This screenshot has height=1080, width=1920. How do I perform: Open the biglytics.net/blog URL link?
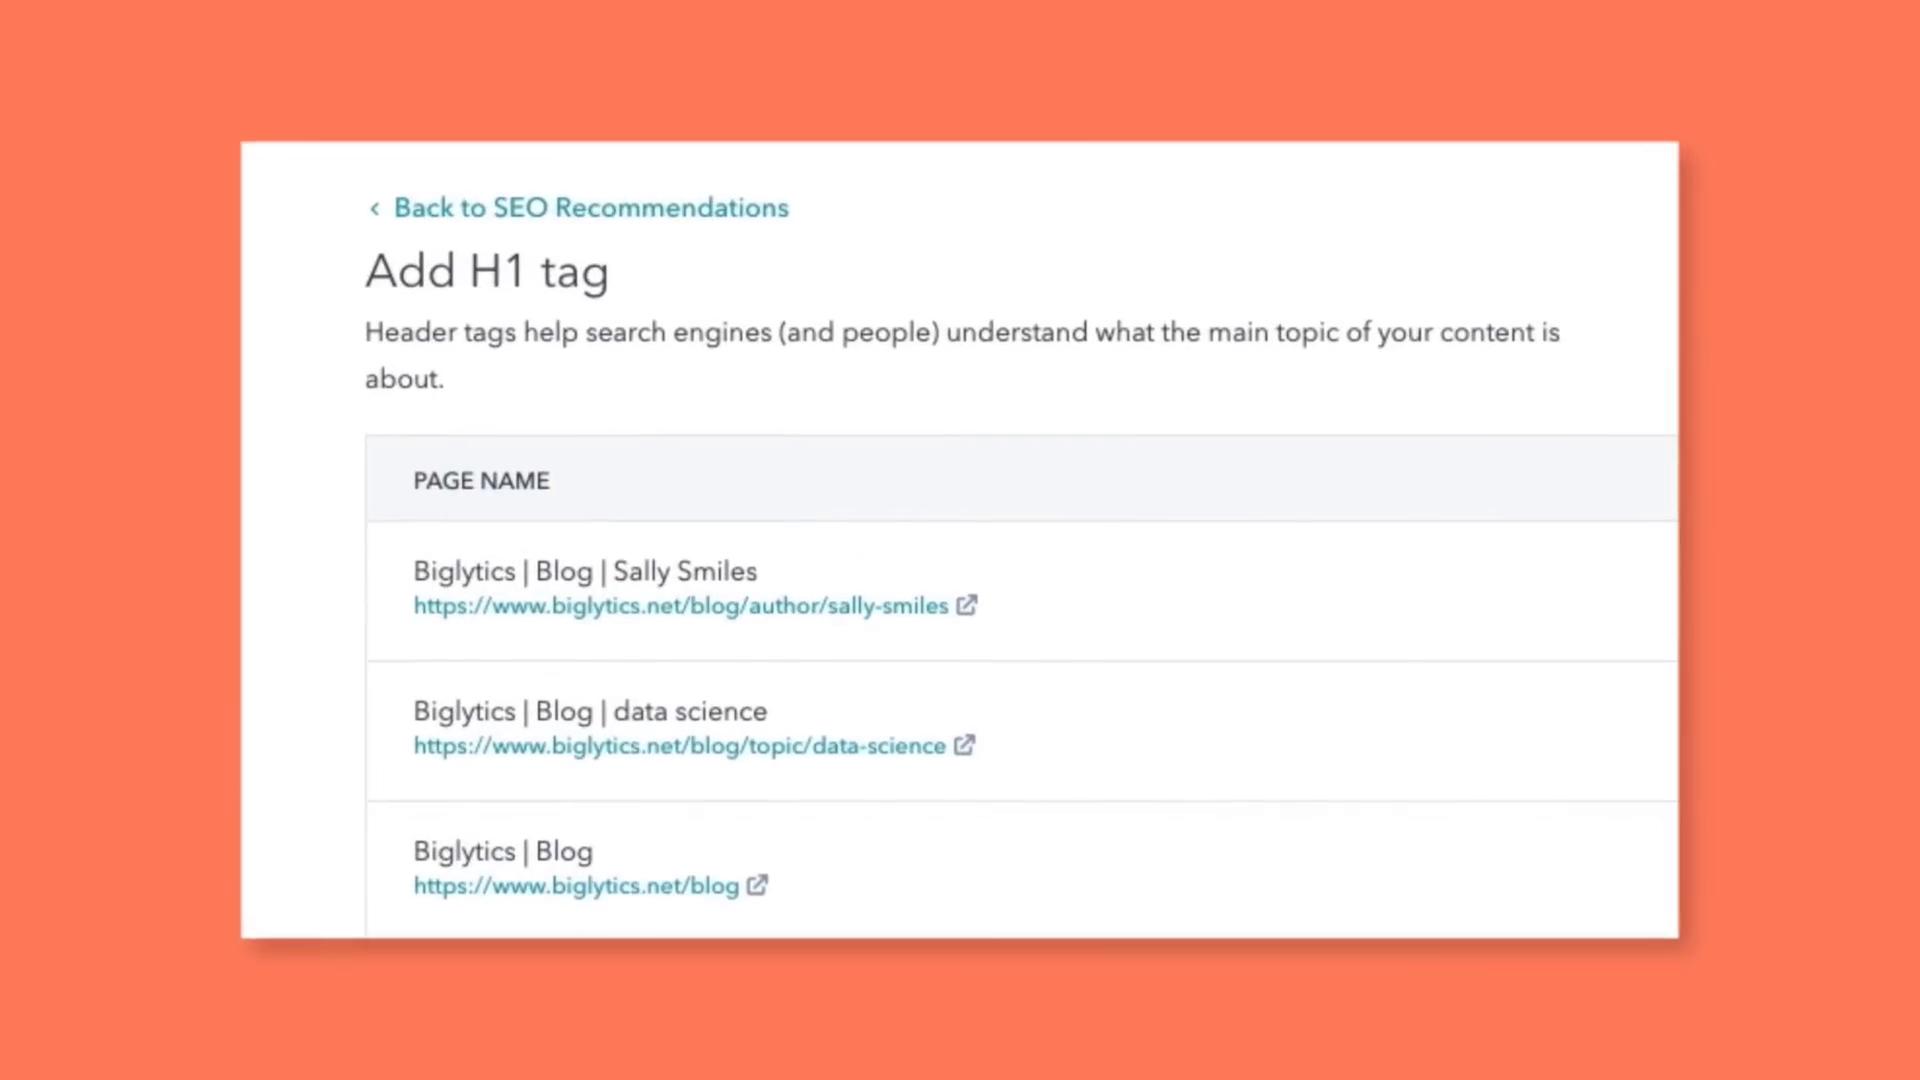coord(576,886)
